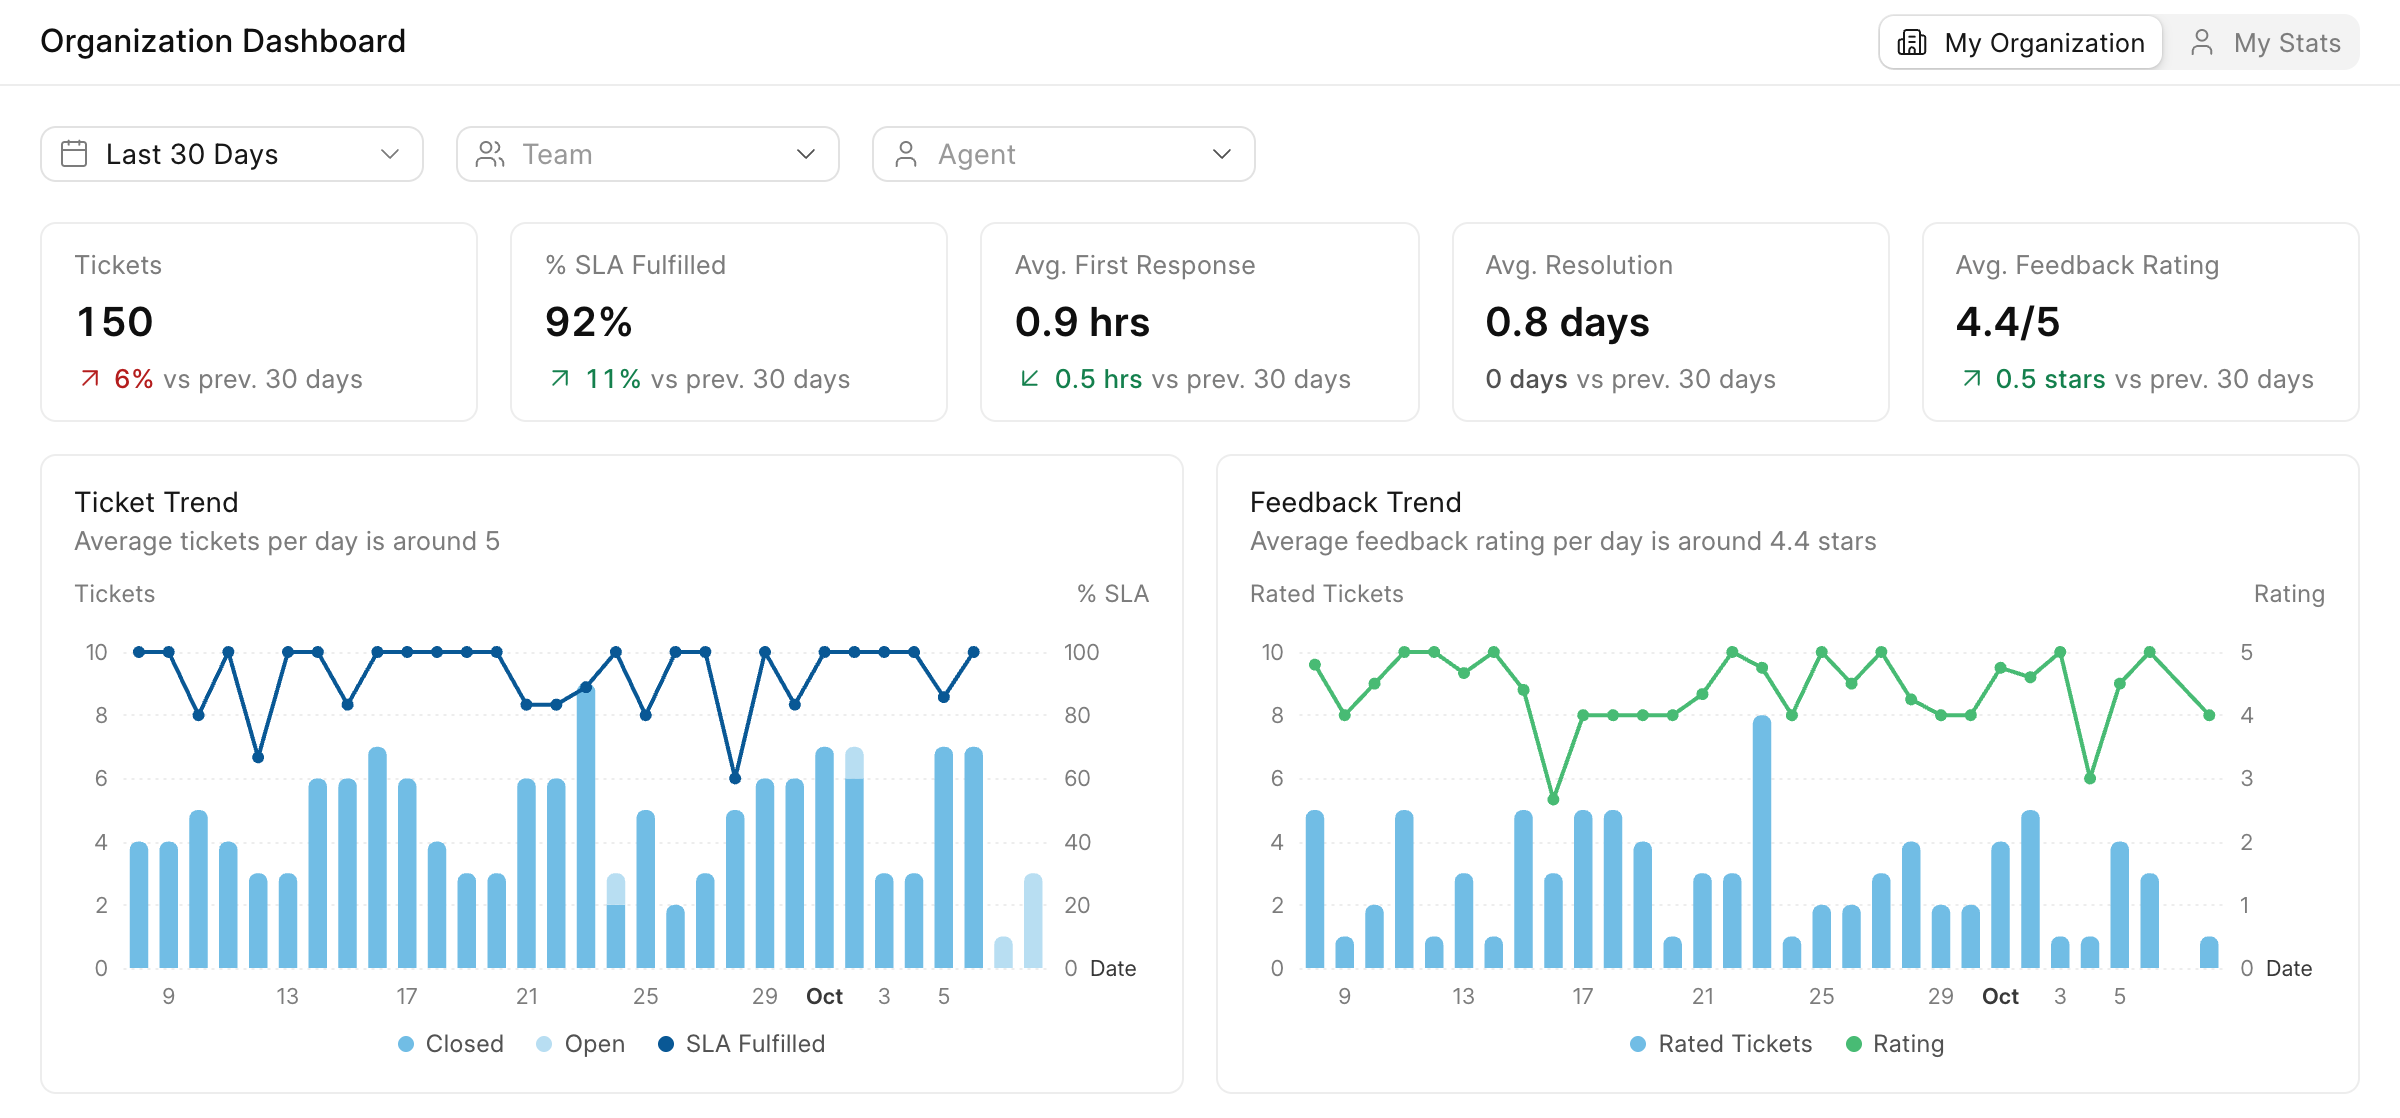2400x1118 pixels.
Task: Click the chevron arrow in Agent dropdown
Action: tap(1222, 154)
